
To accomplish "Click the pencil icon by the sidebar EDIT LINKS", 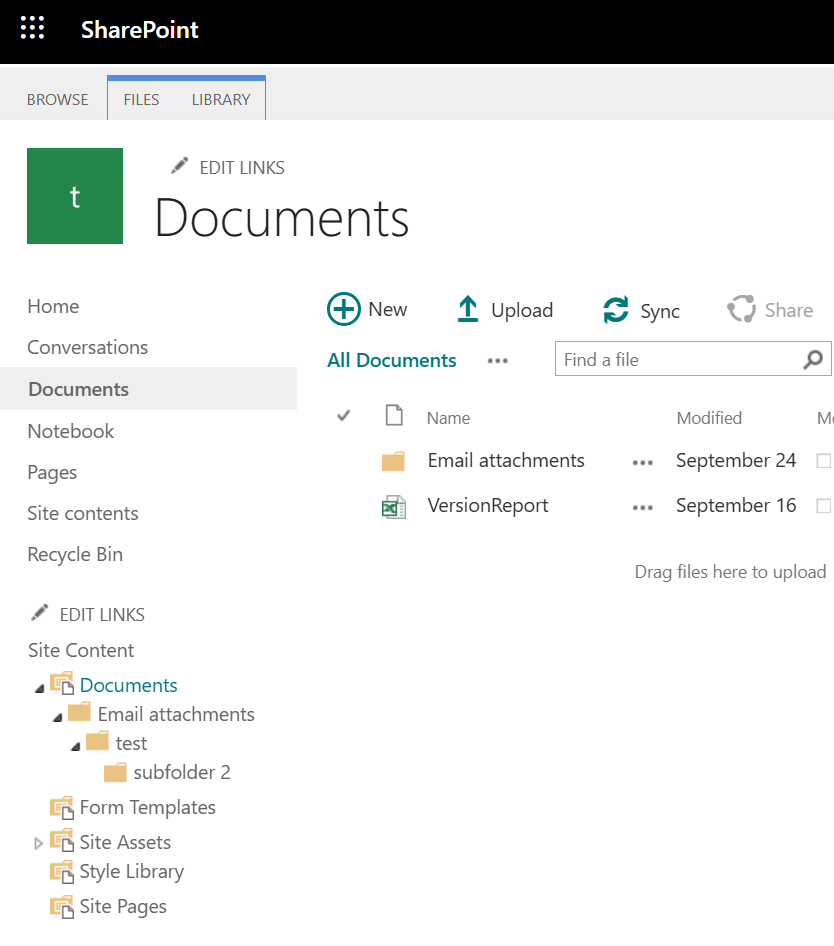I will tap(39, 613).
